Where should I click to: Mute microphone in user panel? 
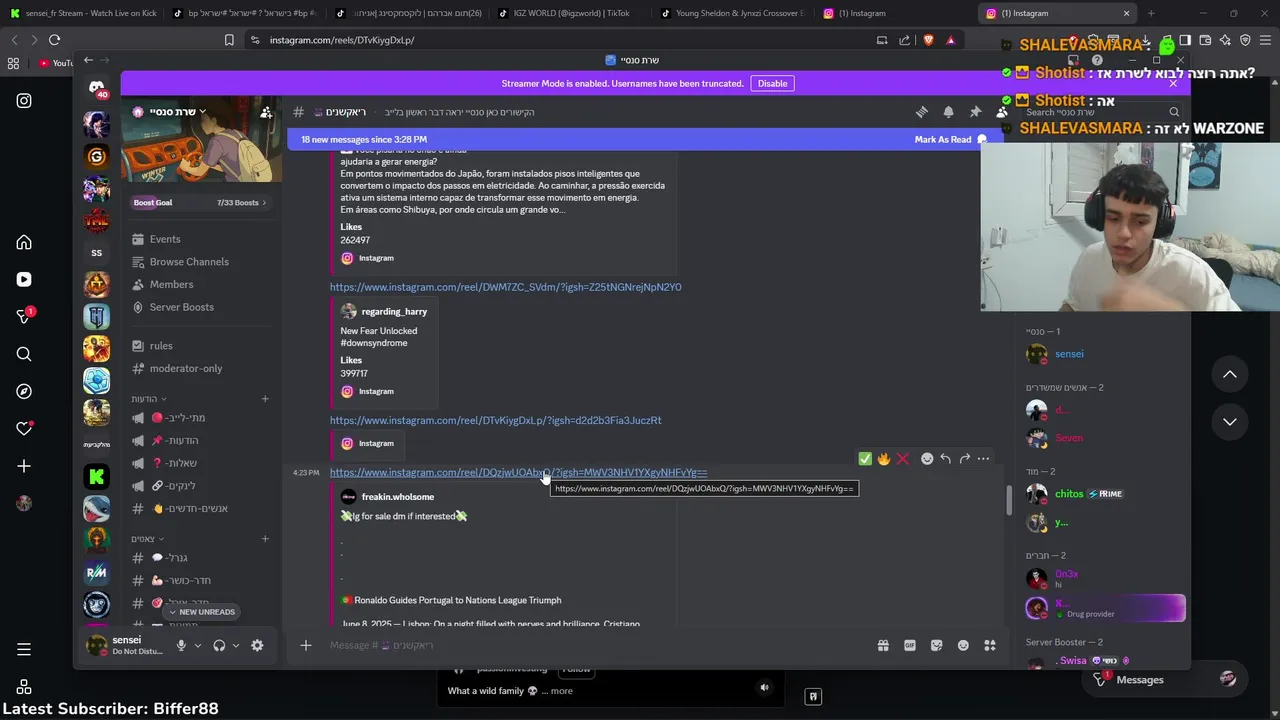pyautogui.click(x=181, y=646)
